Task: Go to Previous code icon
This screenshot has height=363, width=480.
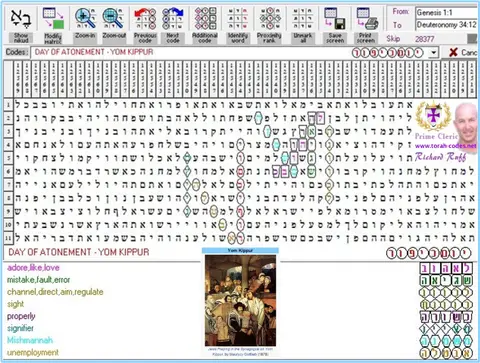Action: point(145,19)
